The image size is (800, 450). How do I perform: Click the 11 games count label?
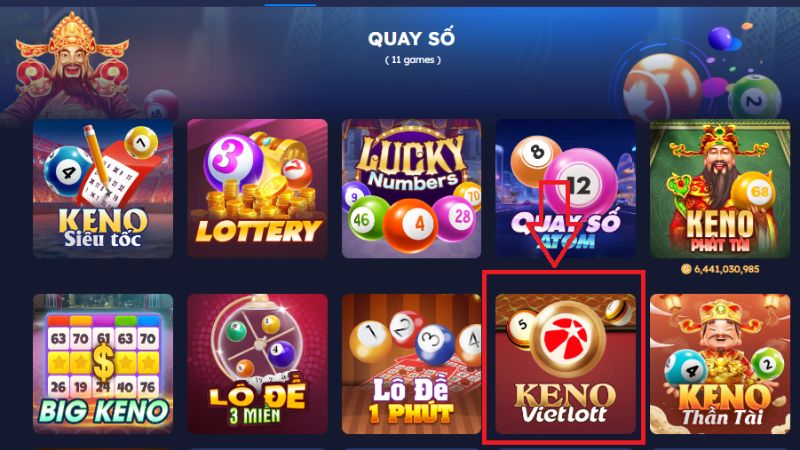point(413,60)
